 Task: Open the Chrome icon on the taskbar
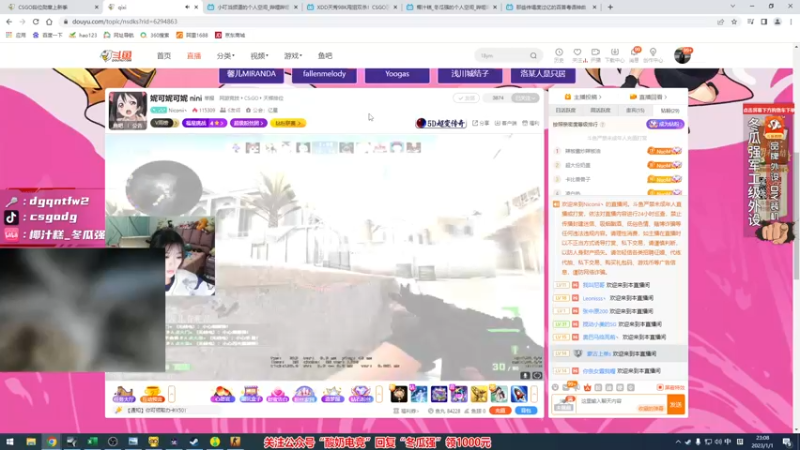point(52,441)
